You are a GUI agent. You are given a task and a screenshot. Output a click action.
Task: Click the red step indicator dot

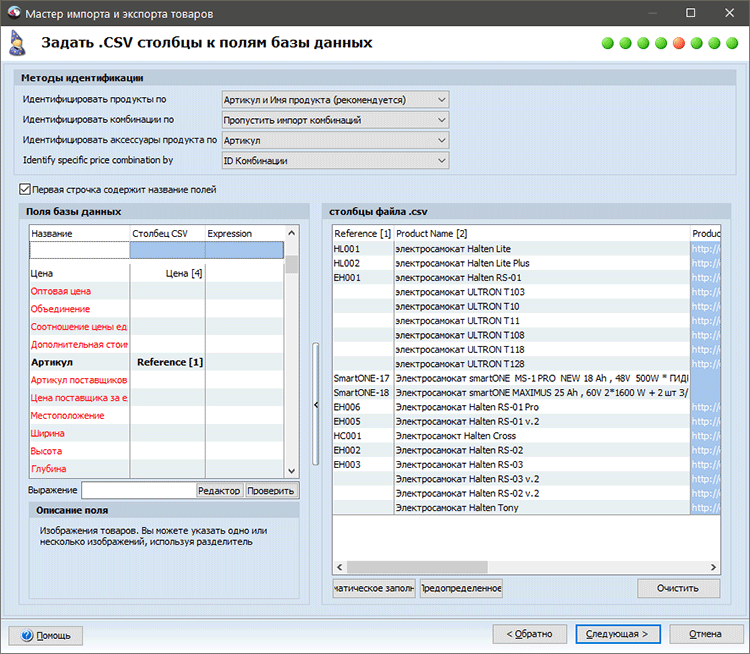[x=679, y=44]
